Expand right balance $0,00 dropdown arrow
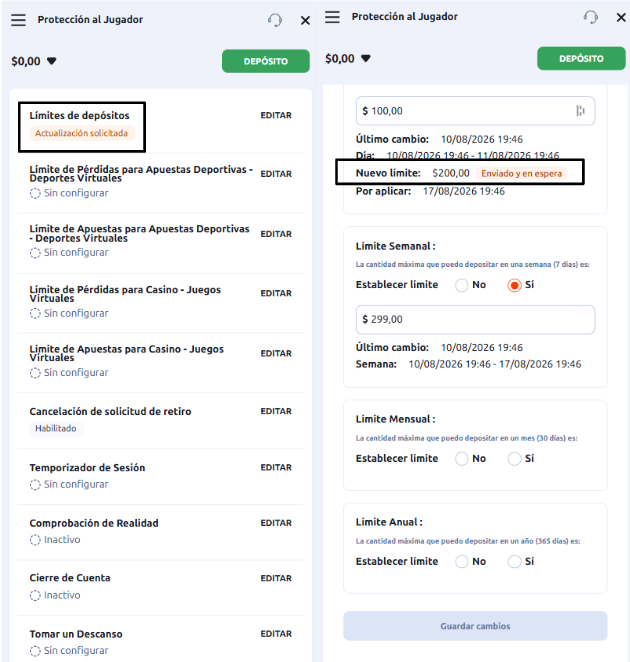Viewport: 630px width, 662px height. [x=366, y=58]
